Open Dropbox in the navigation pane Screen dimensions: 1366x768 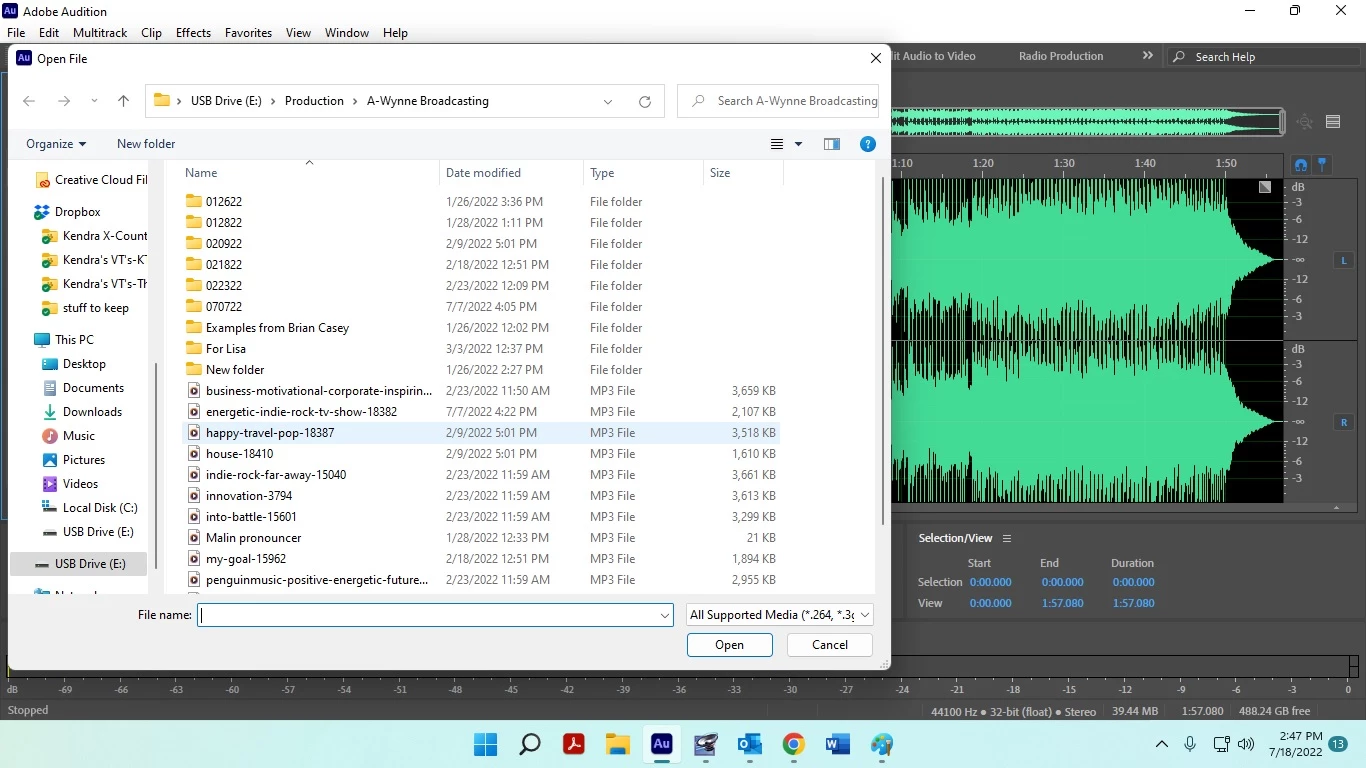click(78, 212)
